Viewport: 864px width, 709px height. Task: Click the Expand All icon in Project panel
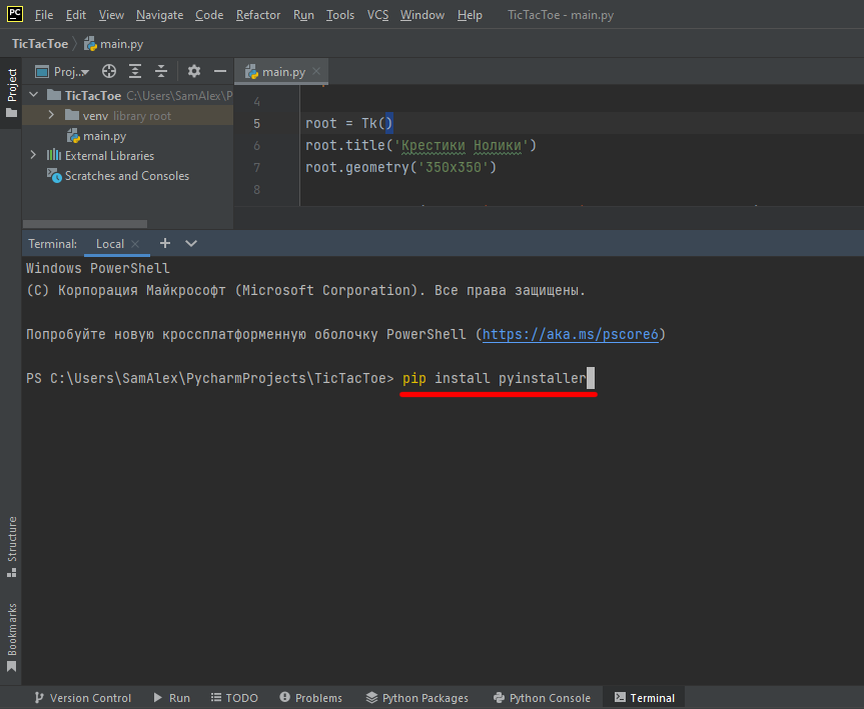tap(134, 71)
